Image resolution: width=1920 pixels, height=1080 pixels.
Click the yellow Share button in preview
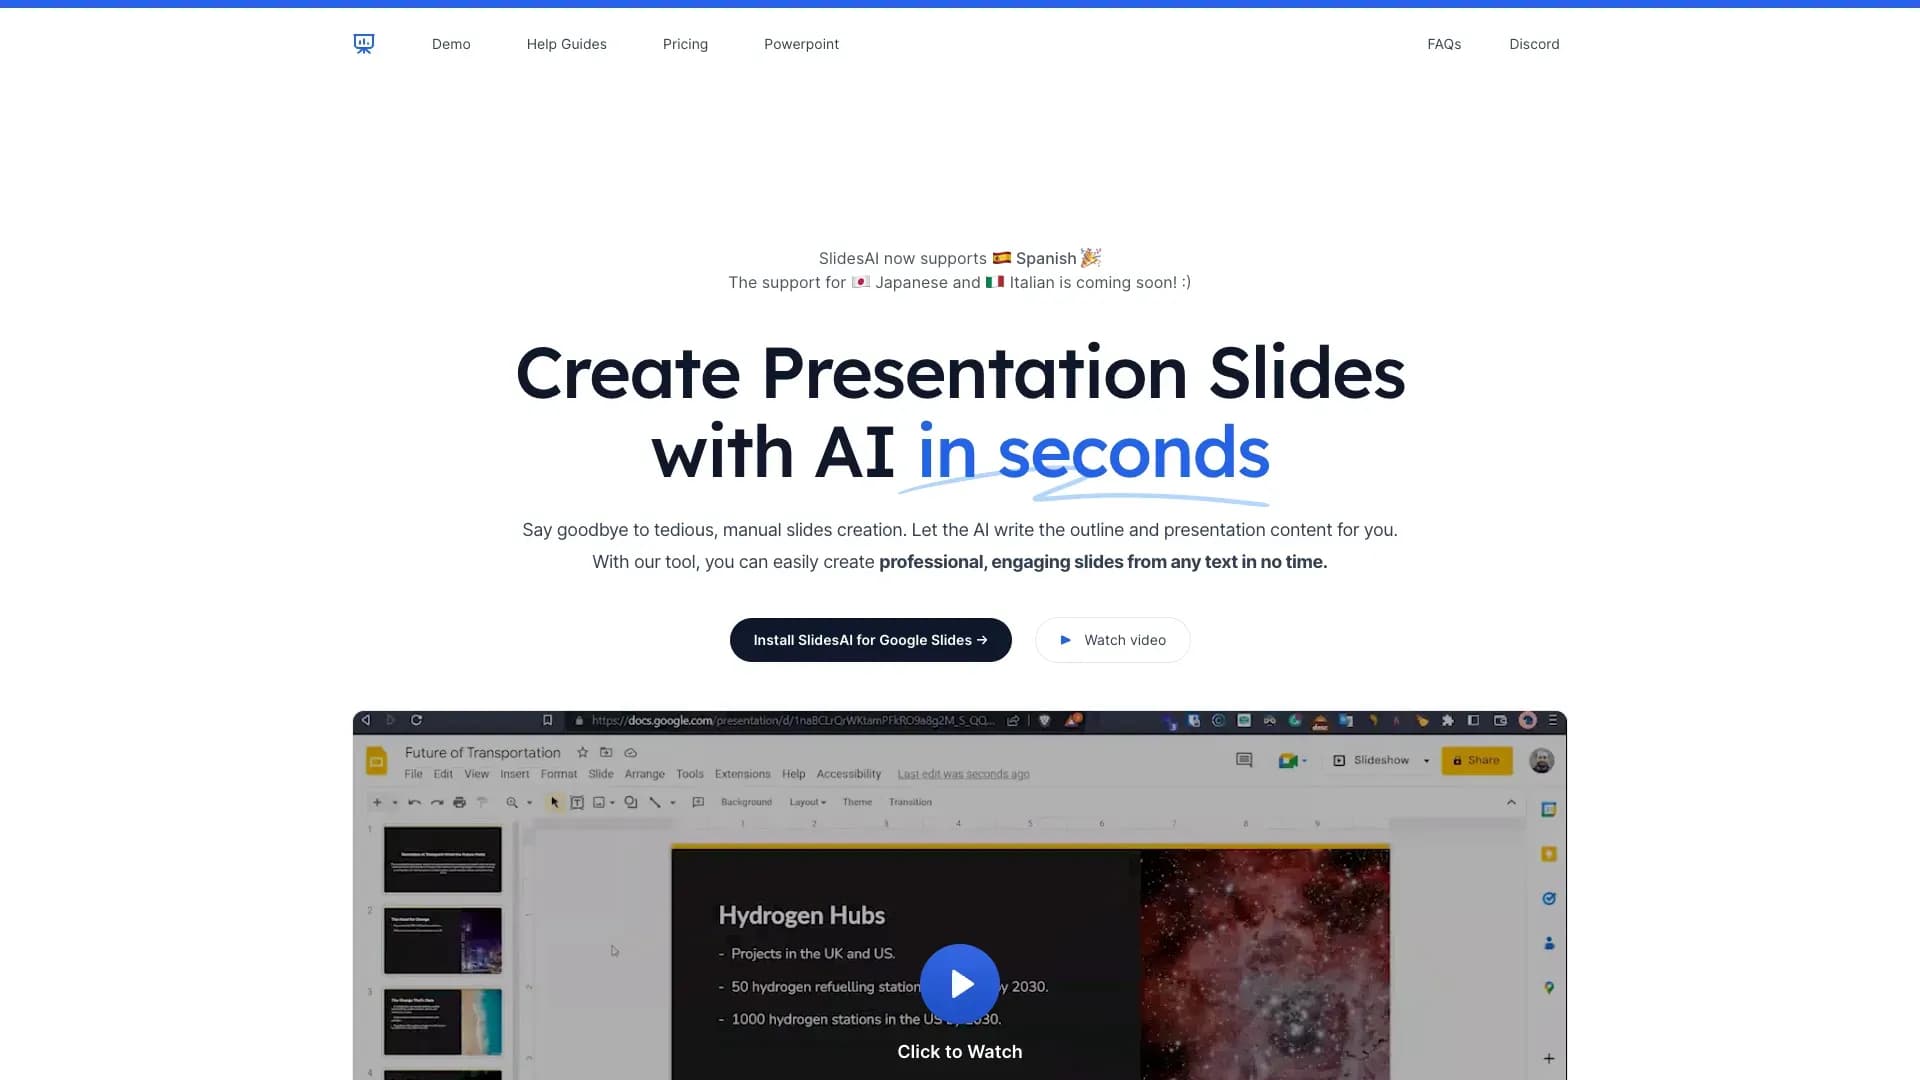[x=1477, y=760]
